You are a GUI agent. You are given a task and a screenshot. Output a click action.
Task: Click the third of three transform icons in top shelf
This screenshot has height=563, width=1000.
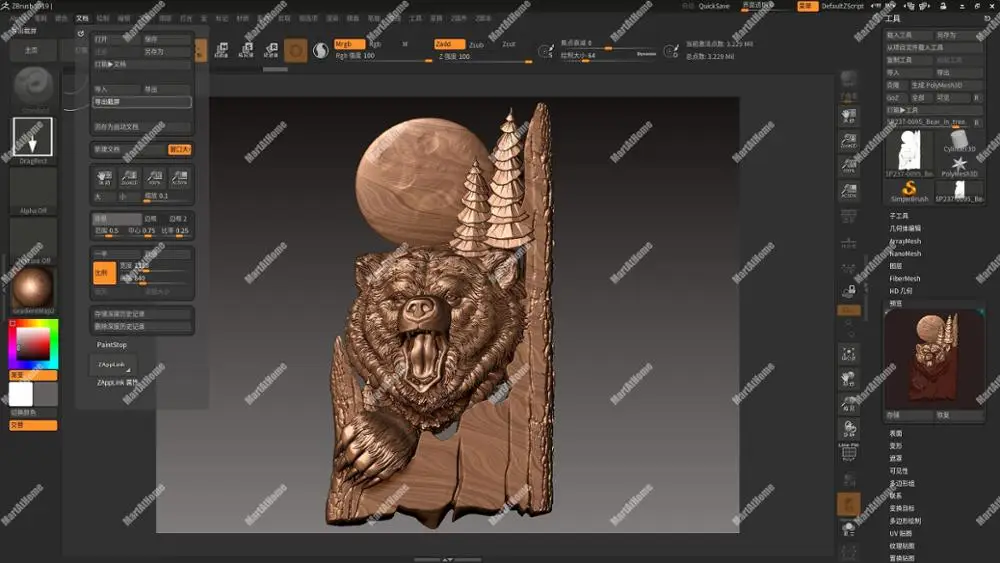(270, 50)
